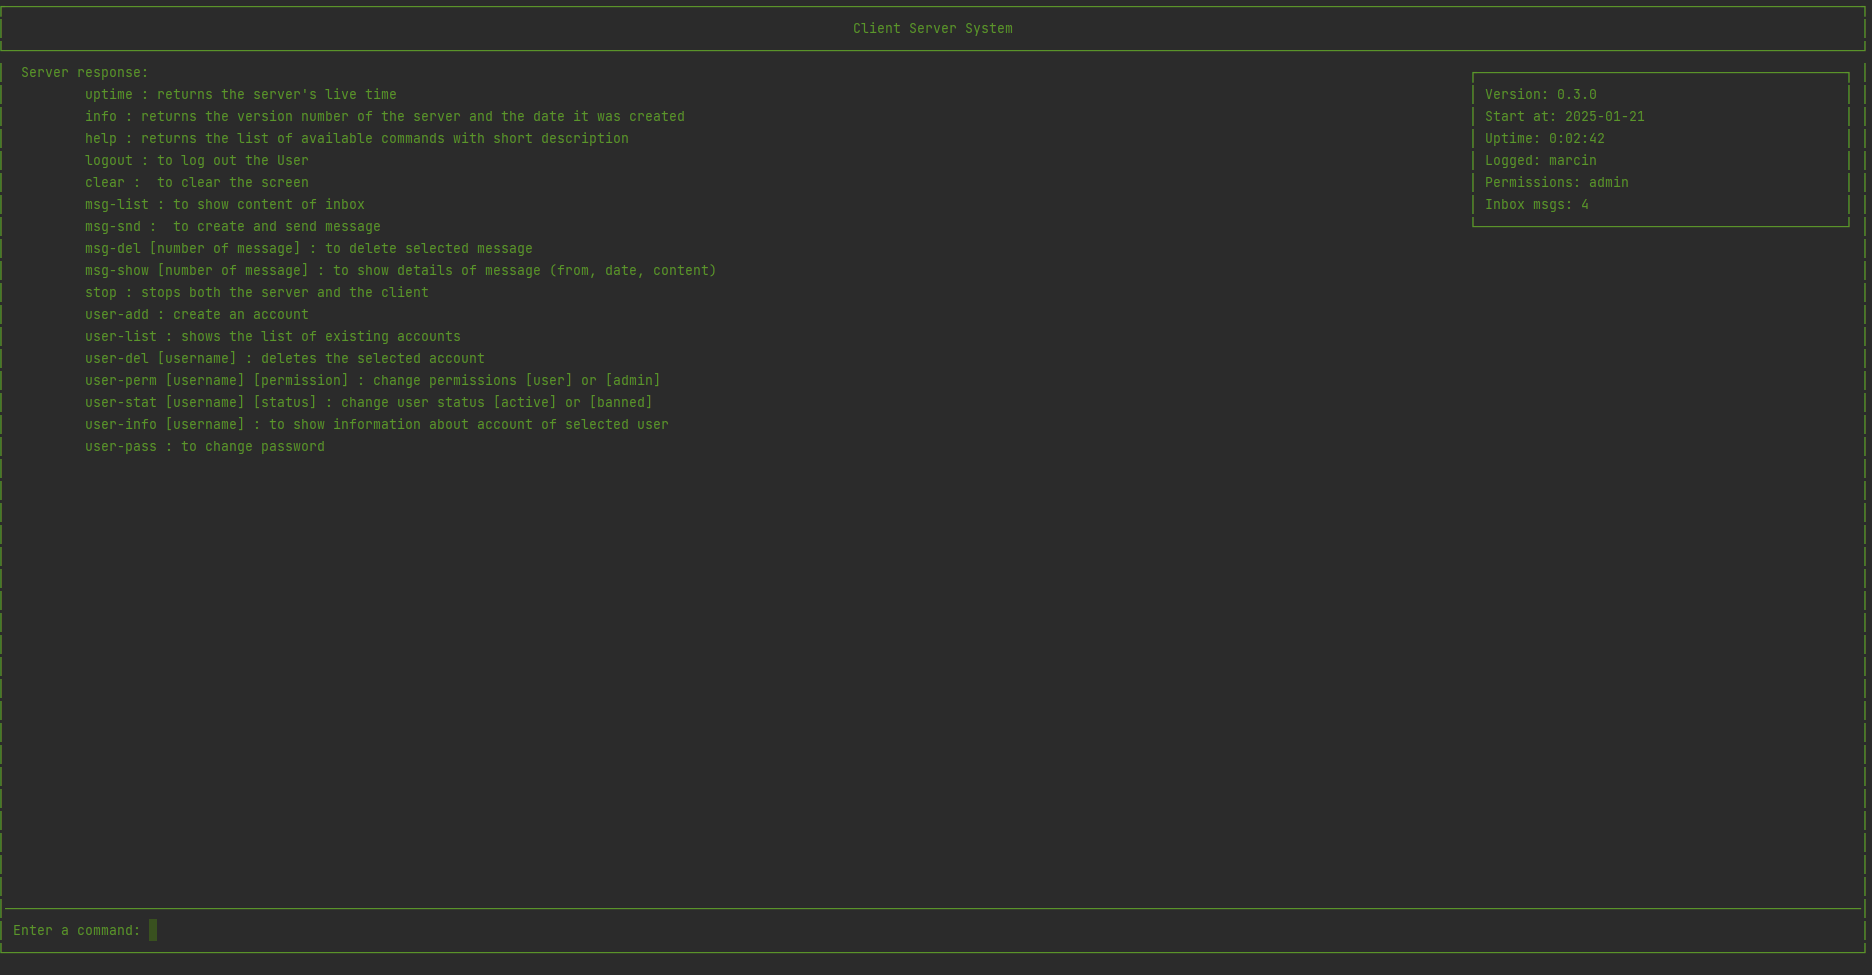The width and height of the screenshot is (1872, 975).
Task: Click the Version: 0.3.0 status entry
Action: pos(1540,95)
